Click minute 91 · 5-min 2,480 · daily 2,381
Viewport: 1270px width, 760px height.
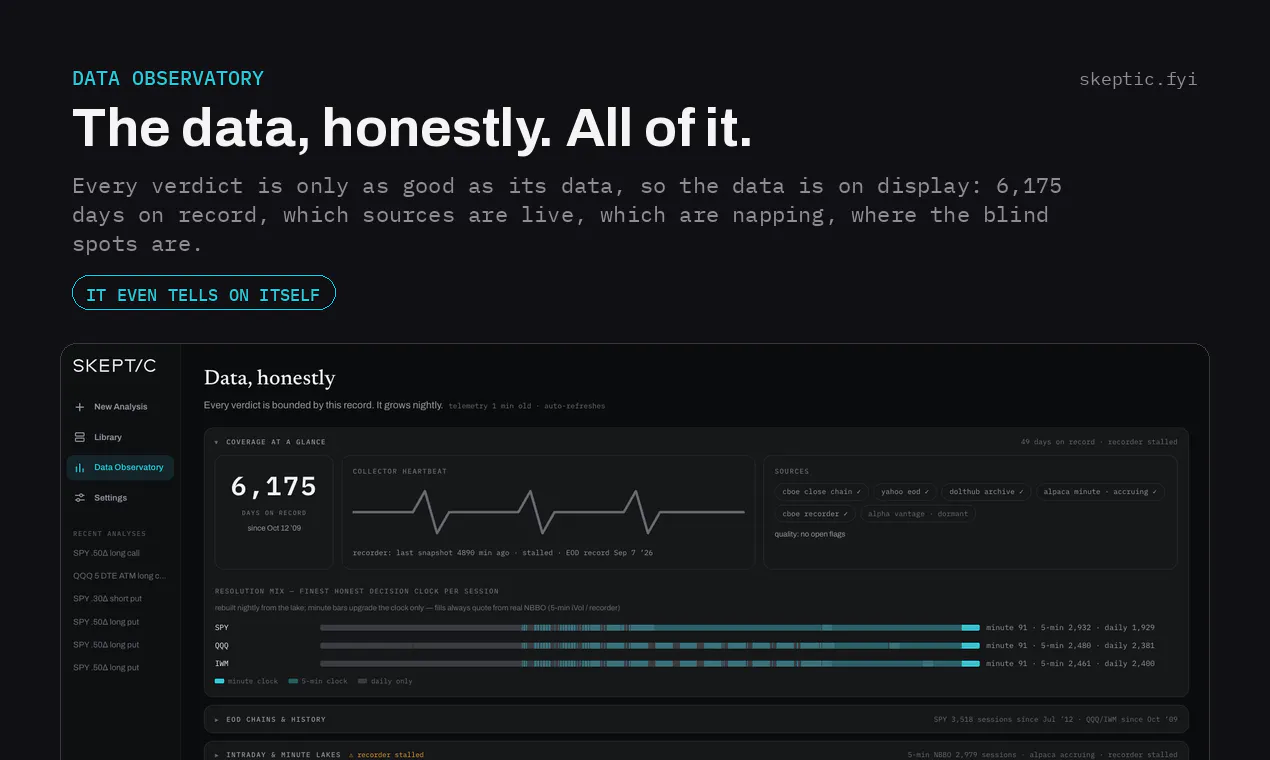(1070, 646)
